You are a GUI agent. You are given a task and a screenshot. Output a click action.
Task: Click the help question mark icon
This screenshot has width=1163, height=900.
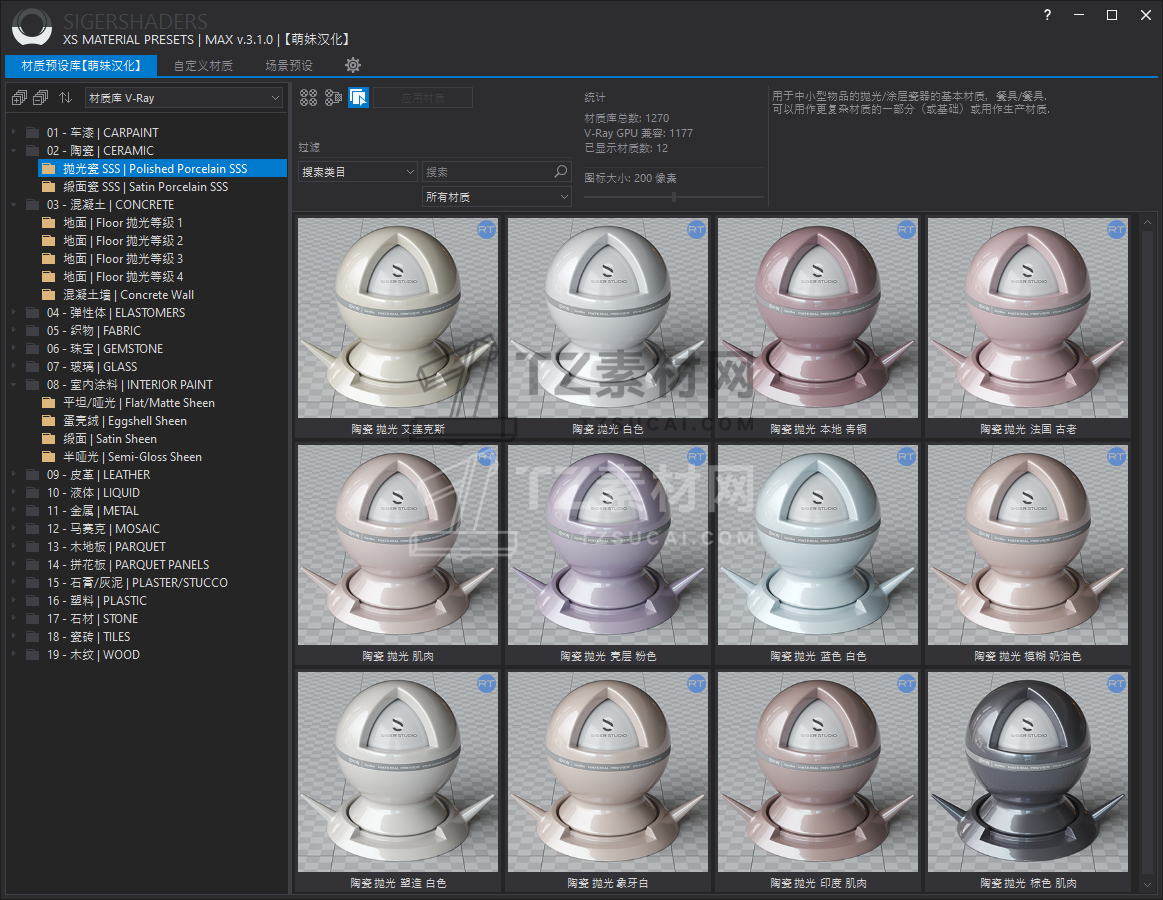click(1047, 15)
